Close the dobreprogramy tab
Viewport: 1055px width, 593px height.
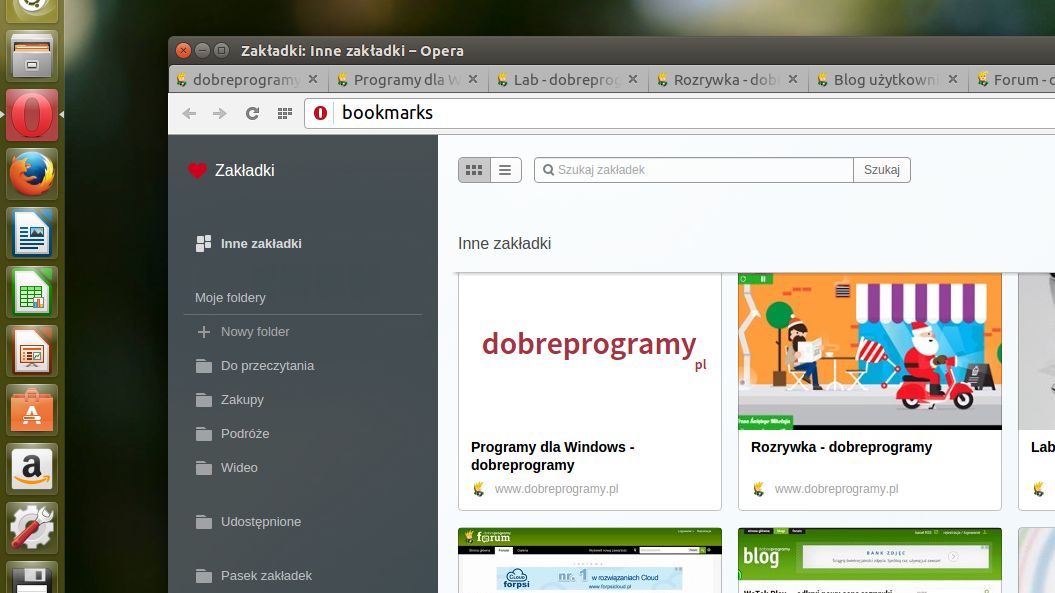coord(313,79)
